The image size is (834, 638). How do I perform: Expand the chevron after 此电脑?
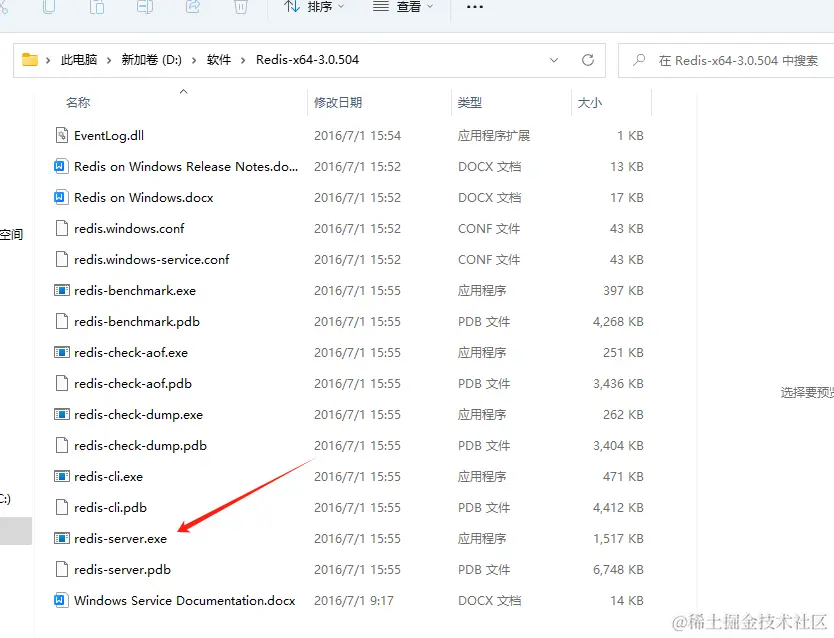[x=109, y=60]
